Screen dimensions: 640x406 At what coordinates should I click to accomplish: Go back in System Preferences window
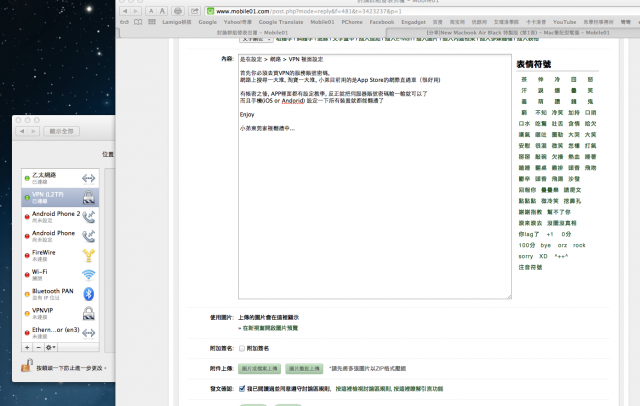[x=22, y=131]
